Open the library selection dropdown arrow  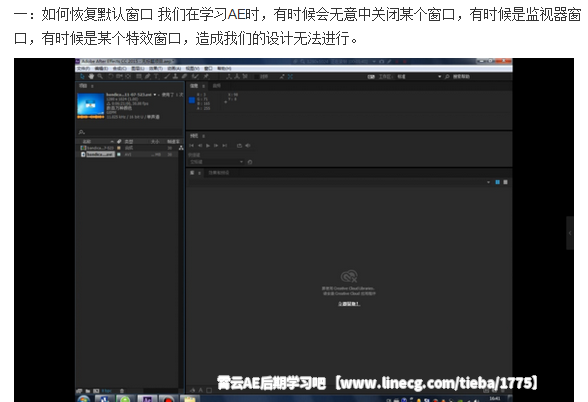[488, 182]
